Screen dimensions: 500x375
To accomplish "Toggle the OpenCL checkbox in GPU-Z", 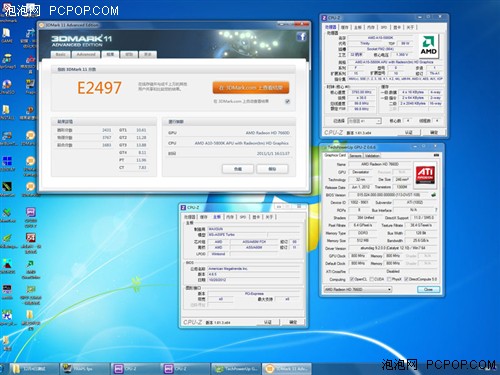I will (351, 279).
